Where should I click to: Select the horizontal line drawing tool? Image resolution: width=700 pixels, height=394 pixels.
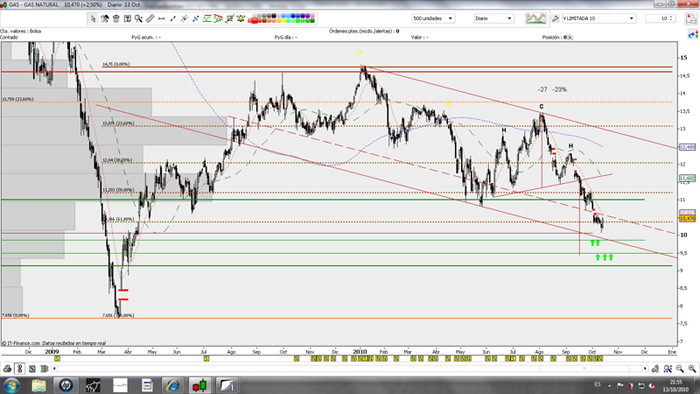[162, 19]
